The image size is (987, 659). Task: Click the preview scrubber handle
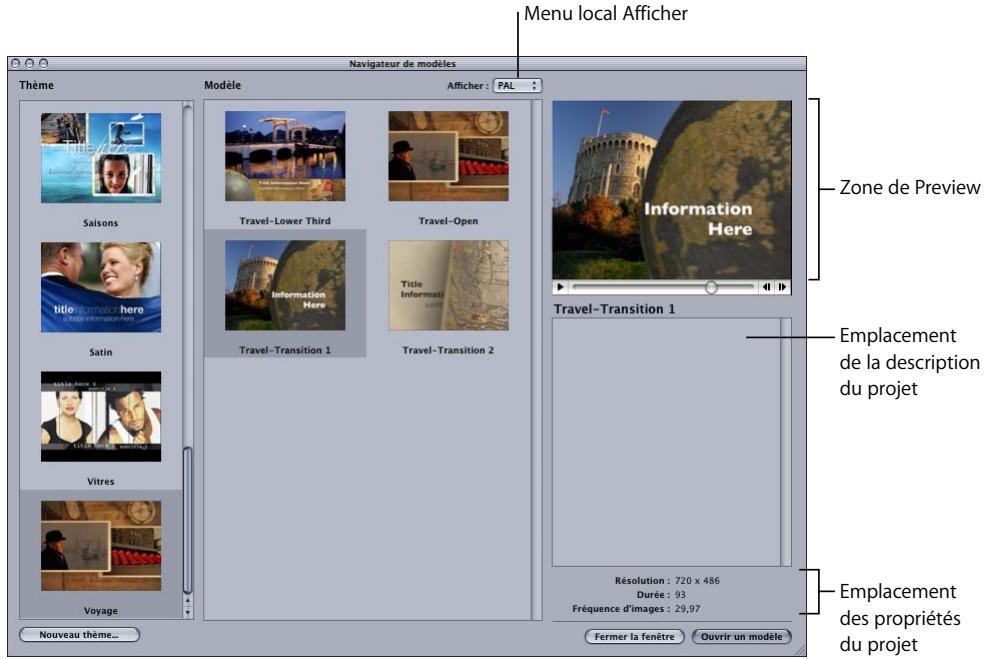click(x=711, y=287)
